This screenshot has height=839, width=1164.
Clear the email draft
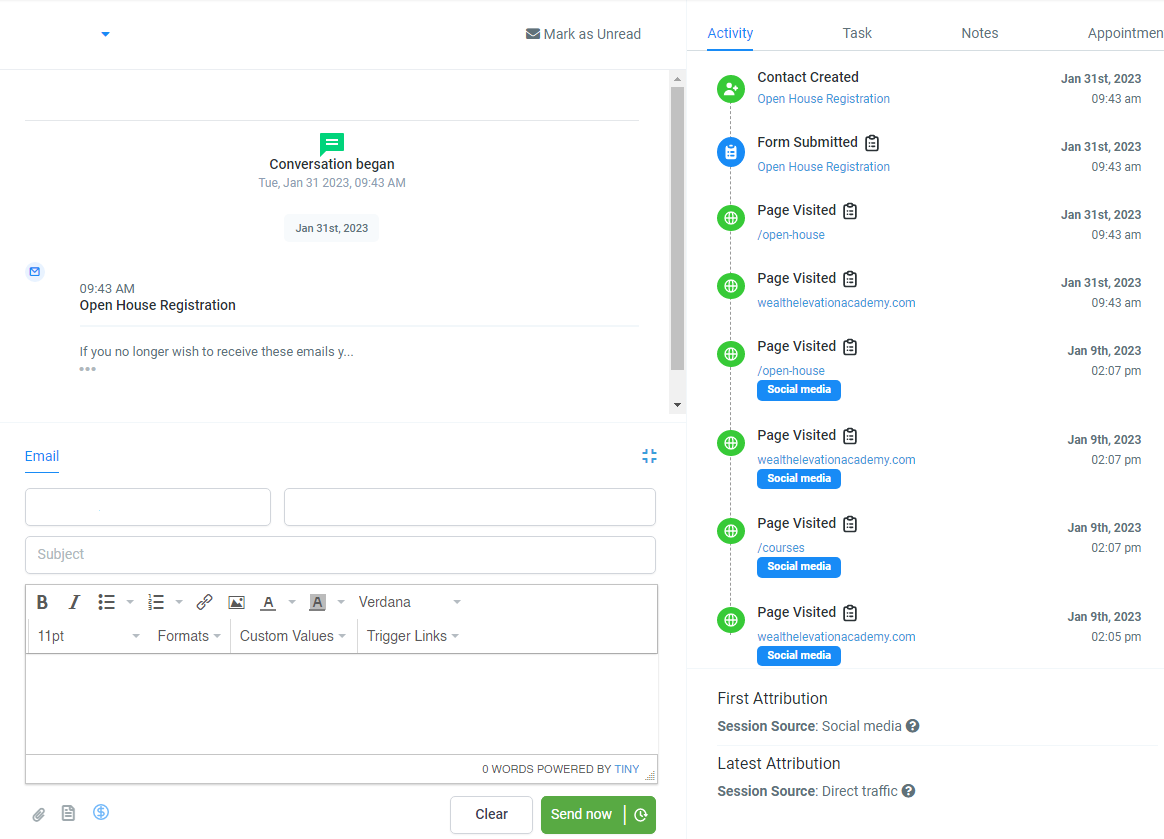click(491, 814)
